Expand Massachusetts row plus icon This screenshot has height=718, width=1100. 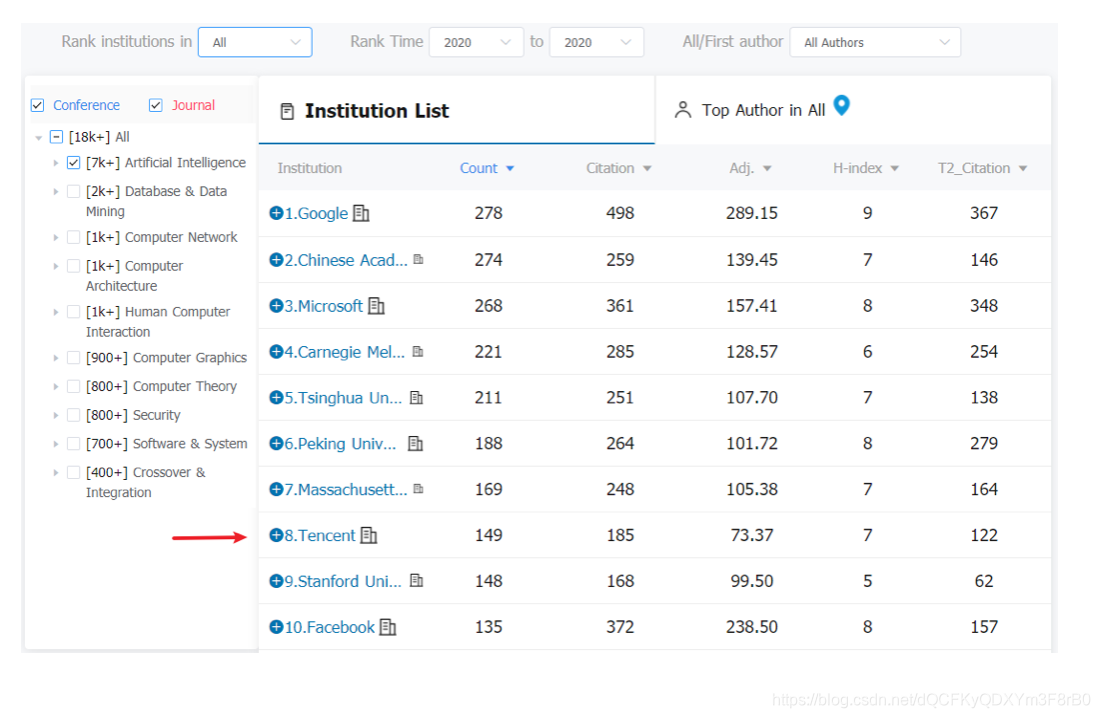click(276, 489)
